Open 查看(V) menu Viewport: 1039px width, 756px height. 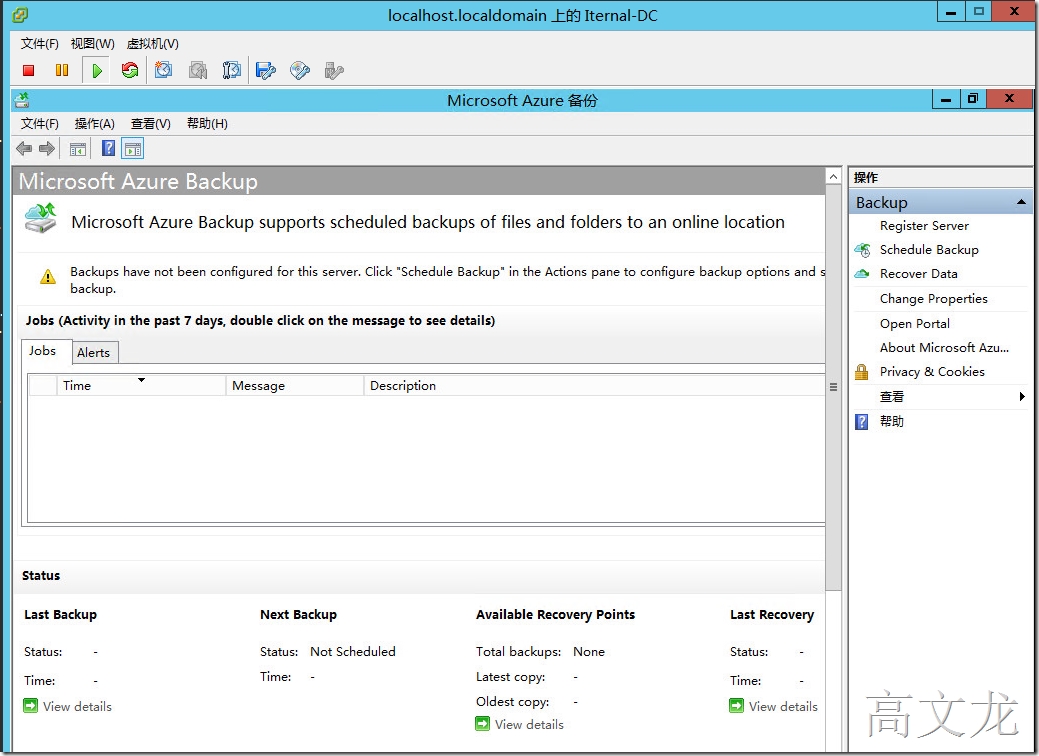pyautogui.click(x=150, y=124)
